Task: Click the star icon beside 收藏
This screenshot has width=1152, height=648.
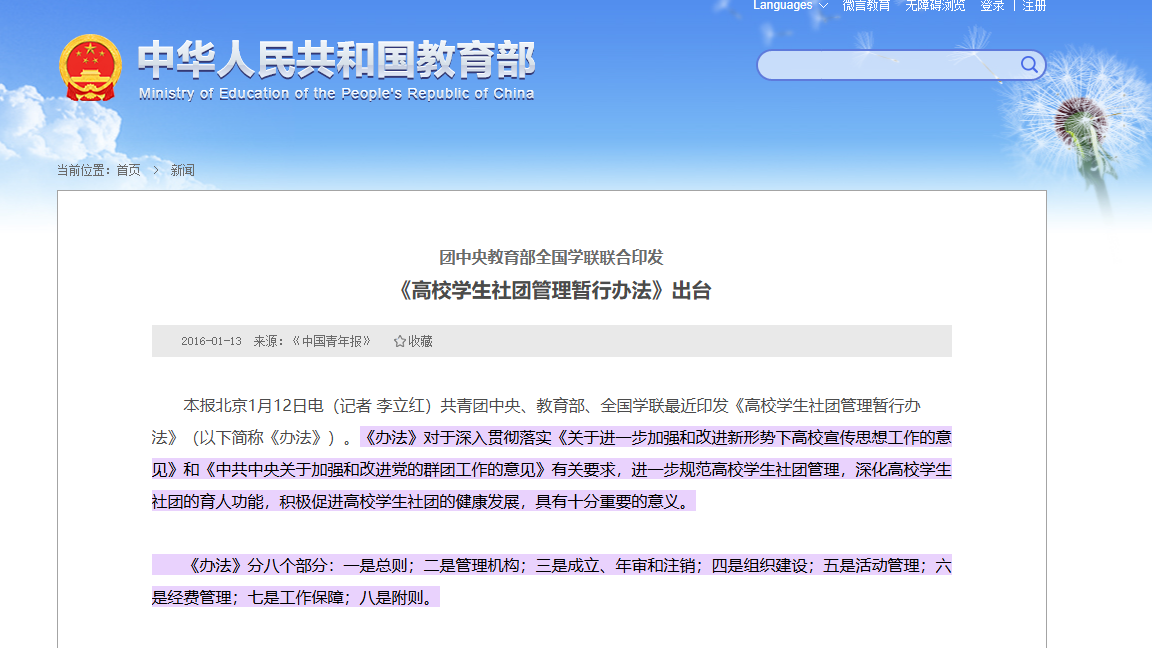Action: click(x=400, y=341)
